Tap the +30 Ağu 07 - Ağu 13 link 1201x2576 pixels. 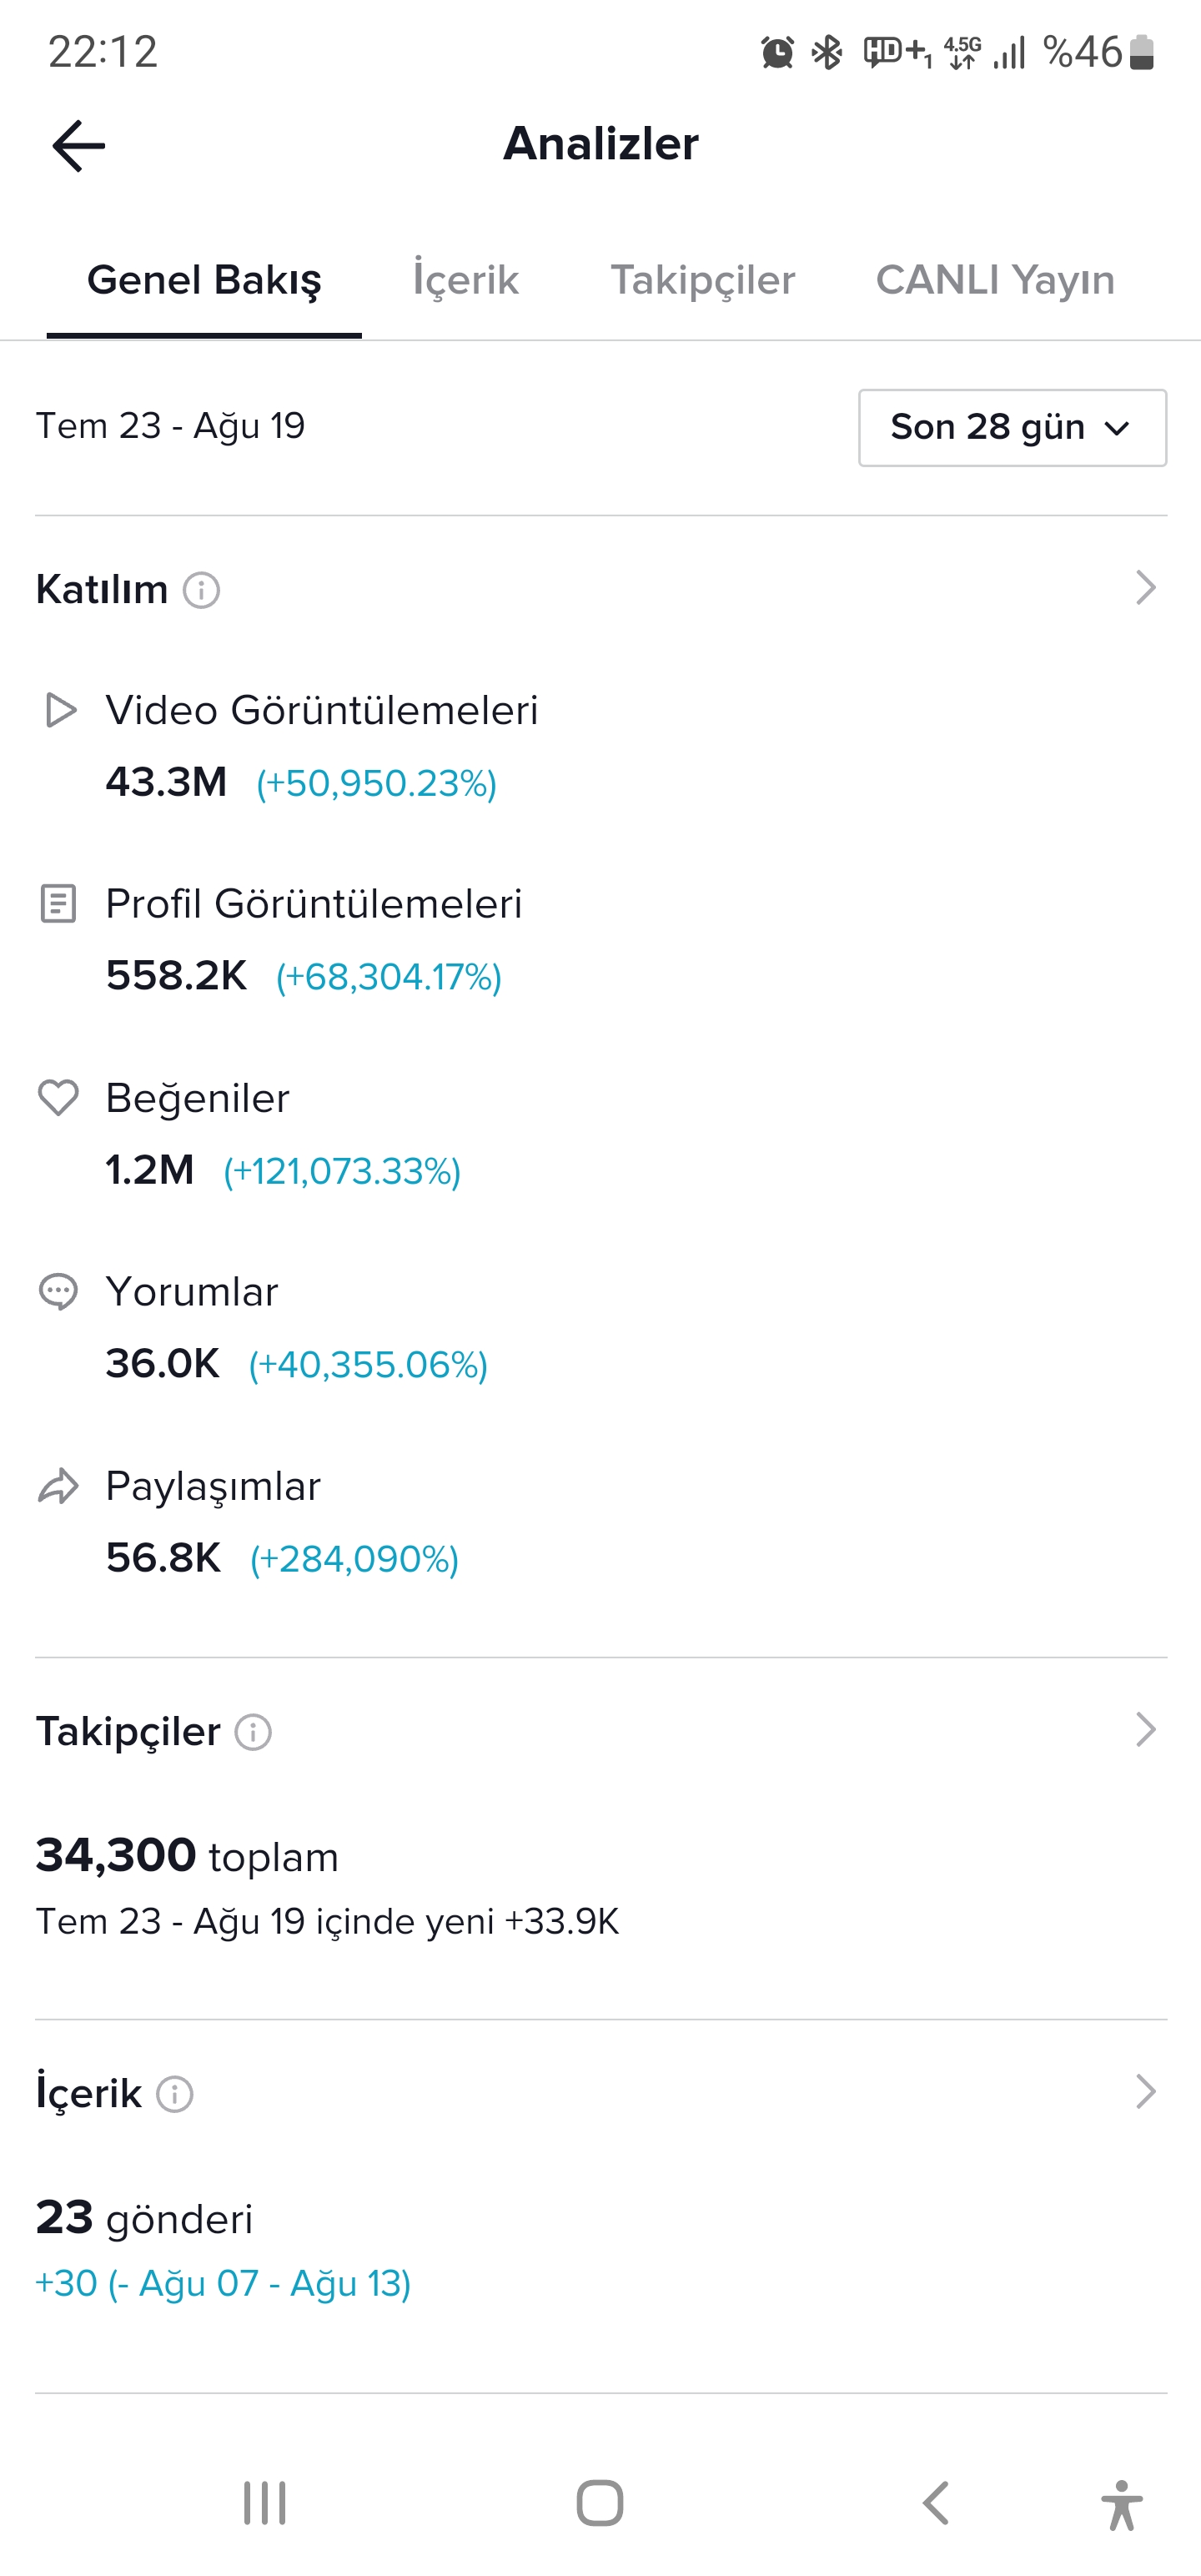click(223, 2284)
